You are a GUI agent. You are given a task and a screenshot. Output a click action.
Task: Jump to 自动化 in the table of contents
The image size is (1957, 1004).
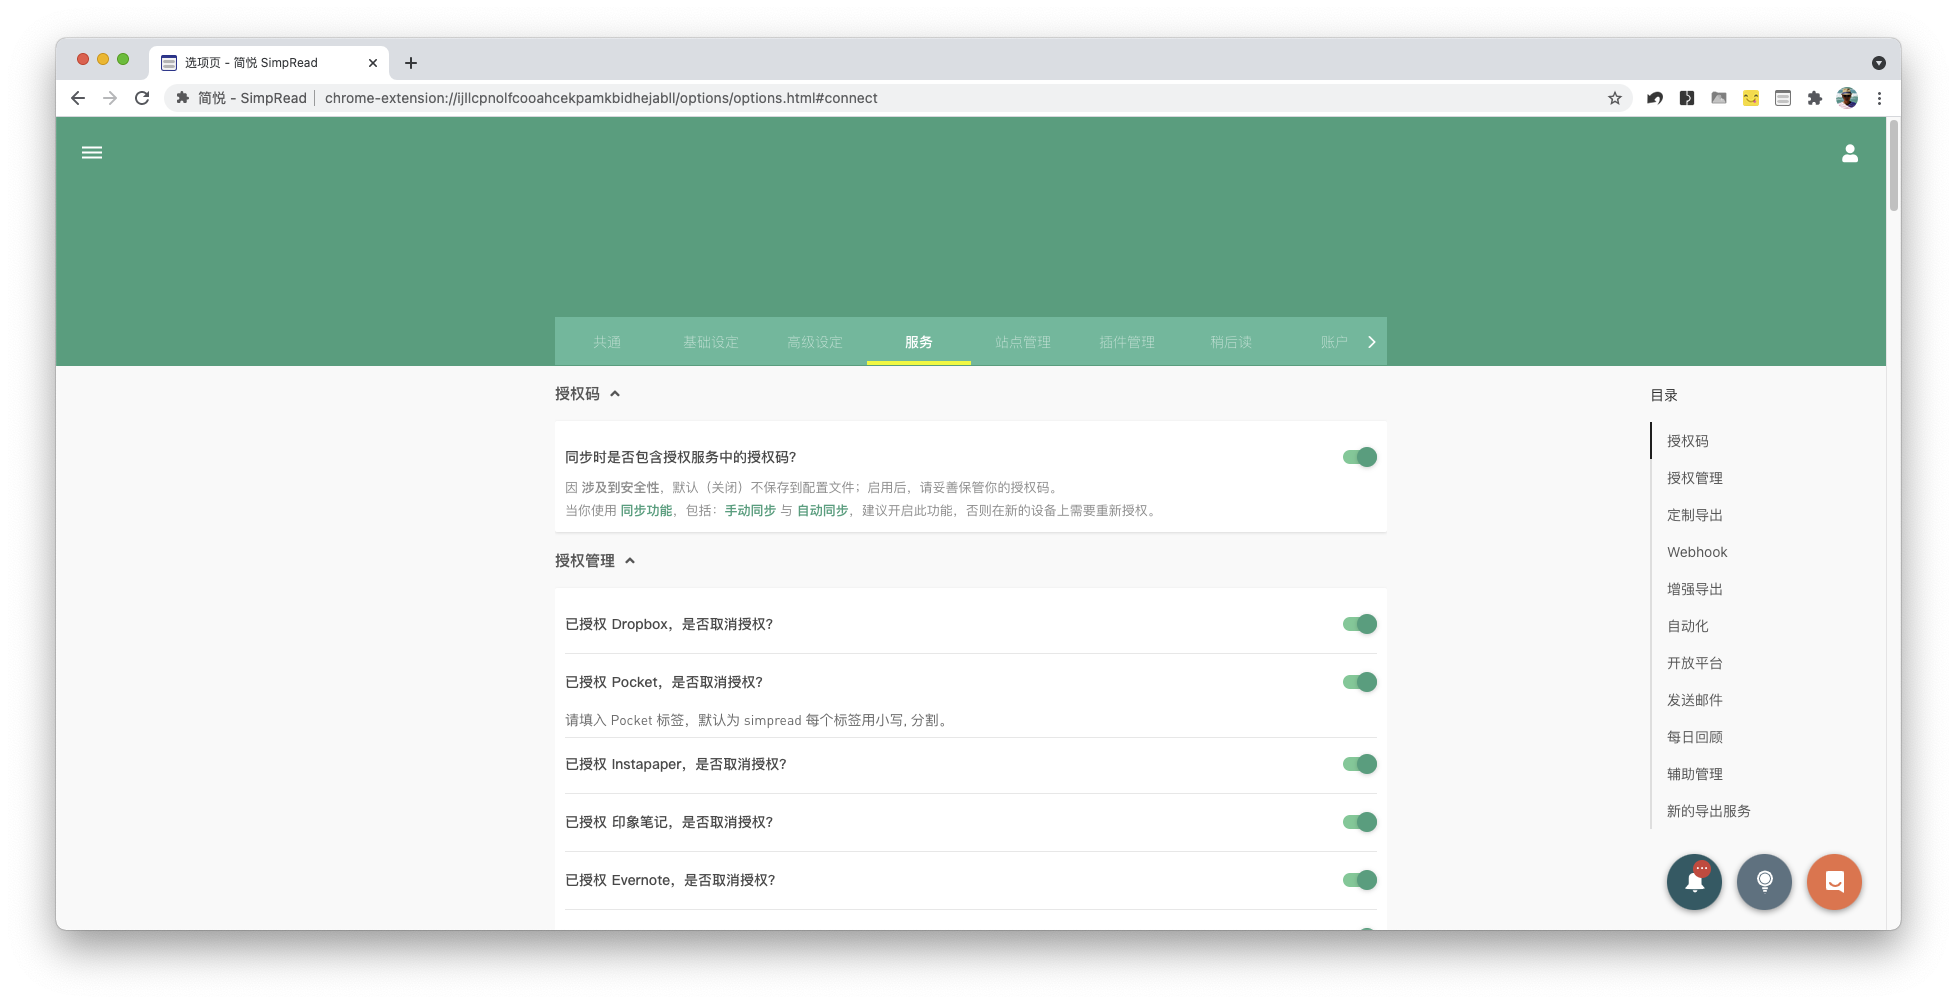tap(1688, 626)
